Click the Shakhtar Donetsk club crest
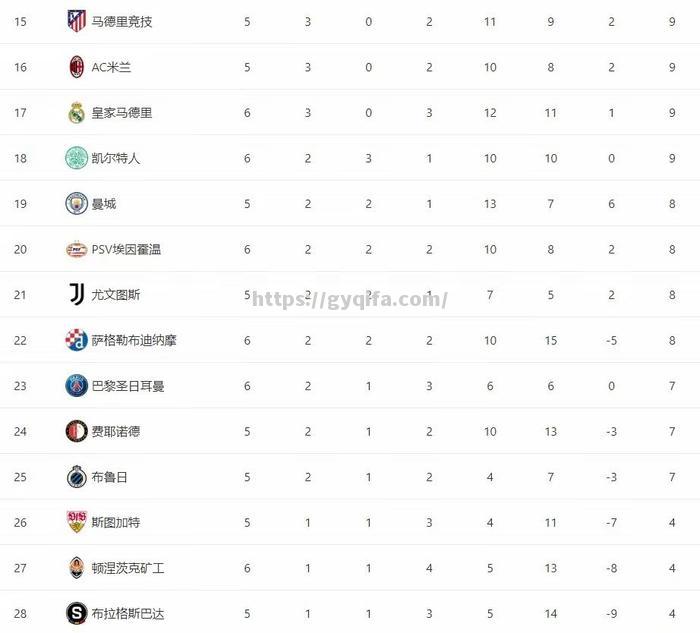 [76, 568]
